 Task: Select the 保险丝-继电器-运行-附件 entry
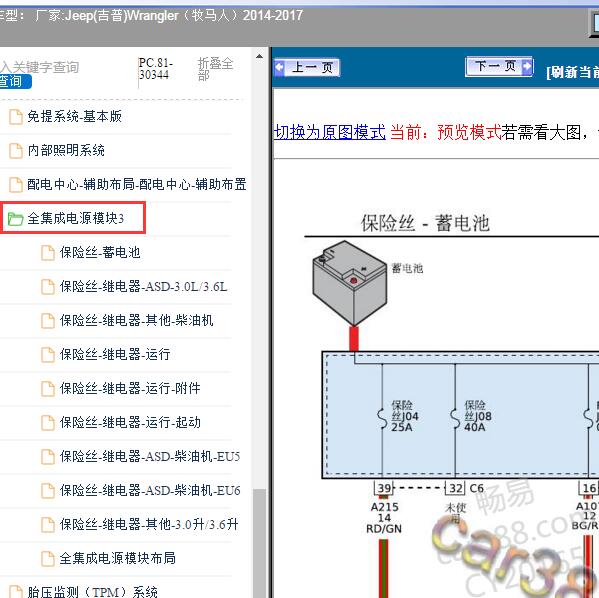pyautogui.click(x=130, y=388)
